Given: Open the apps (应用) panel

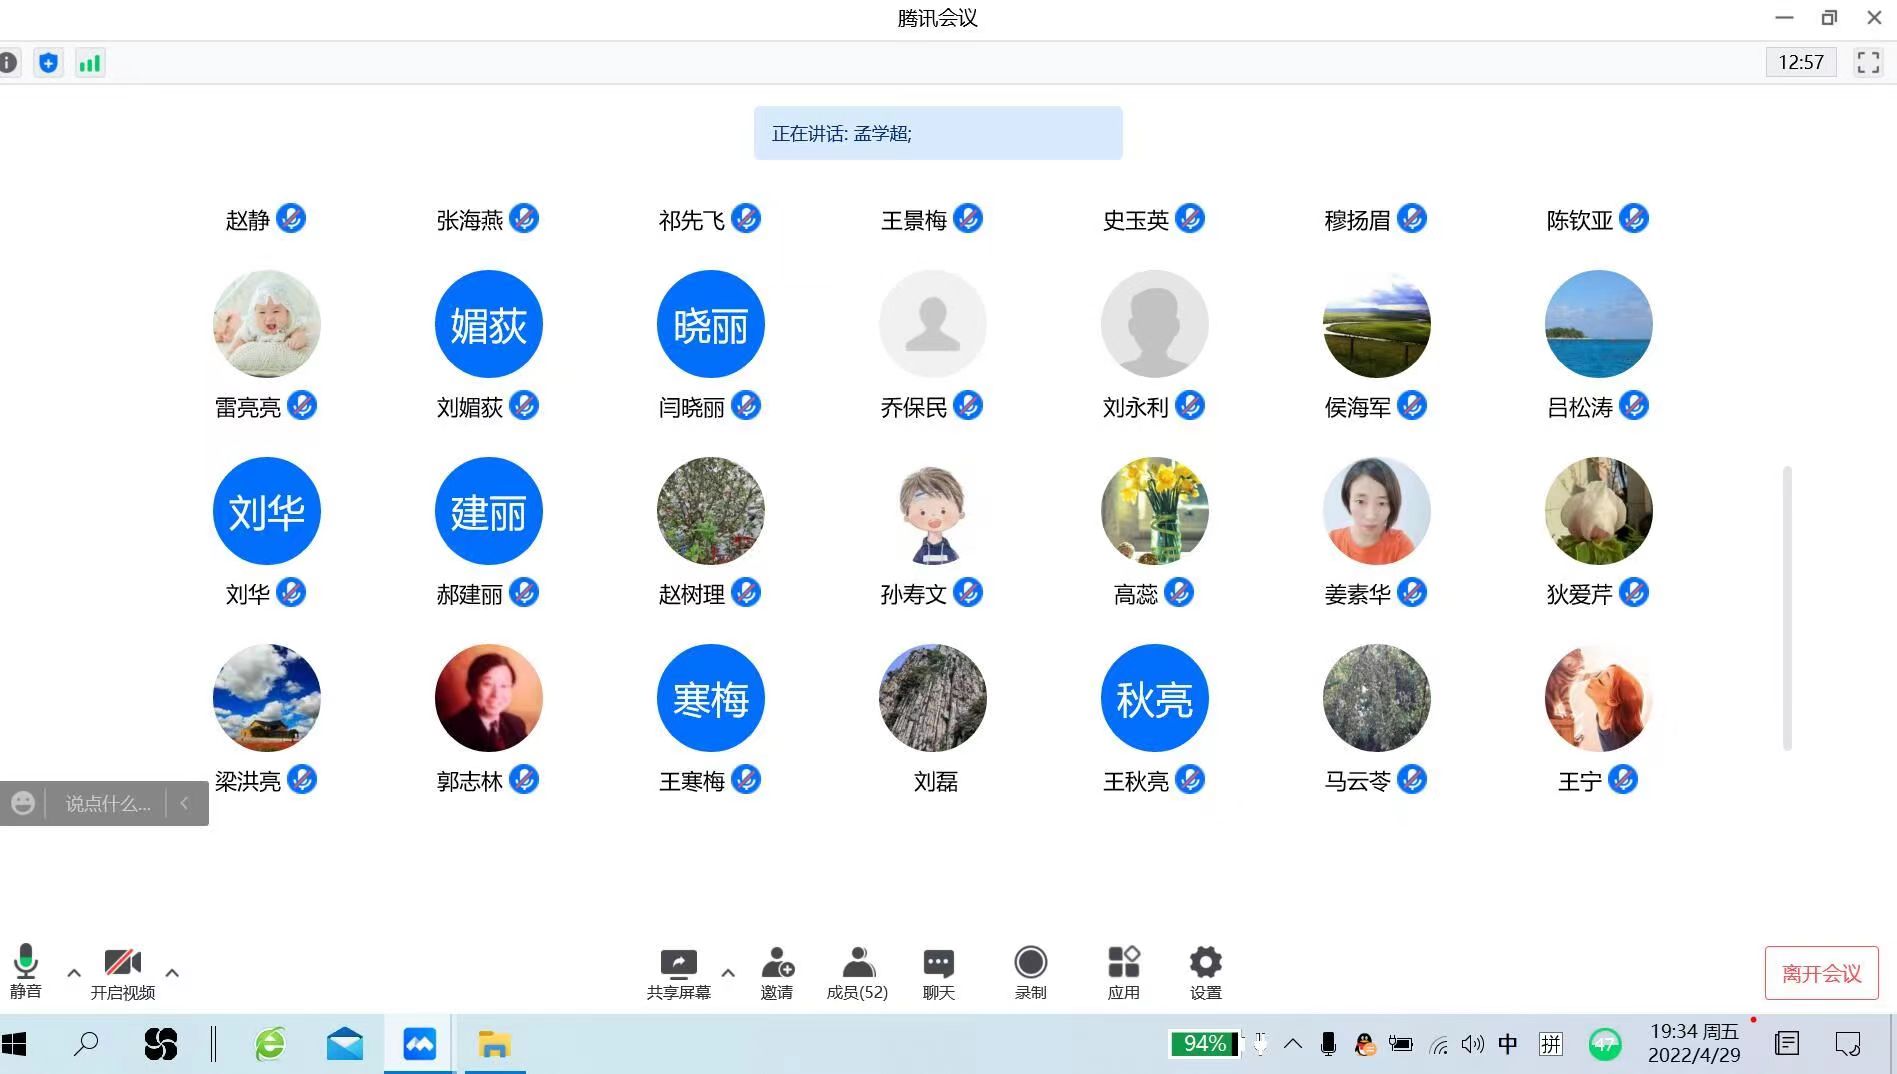Looking at the screenshot, I should tap(1123, 972).
